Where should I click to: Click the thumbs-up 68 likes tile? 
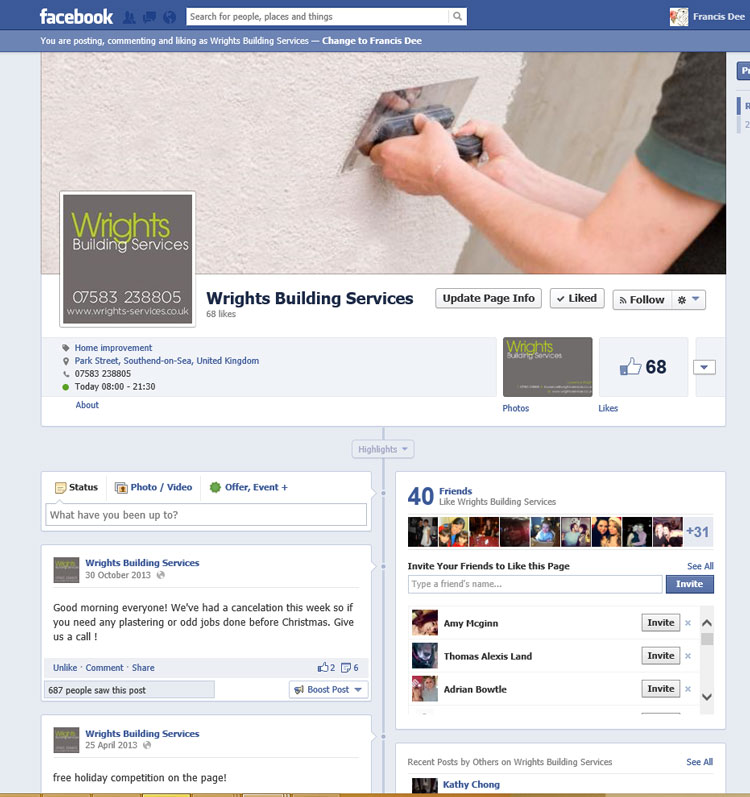[x=643, y=366]
